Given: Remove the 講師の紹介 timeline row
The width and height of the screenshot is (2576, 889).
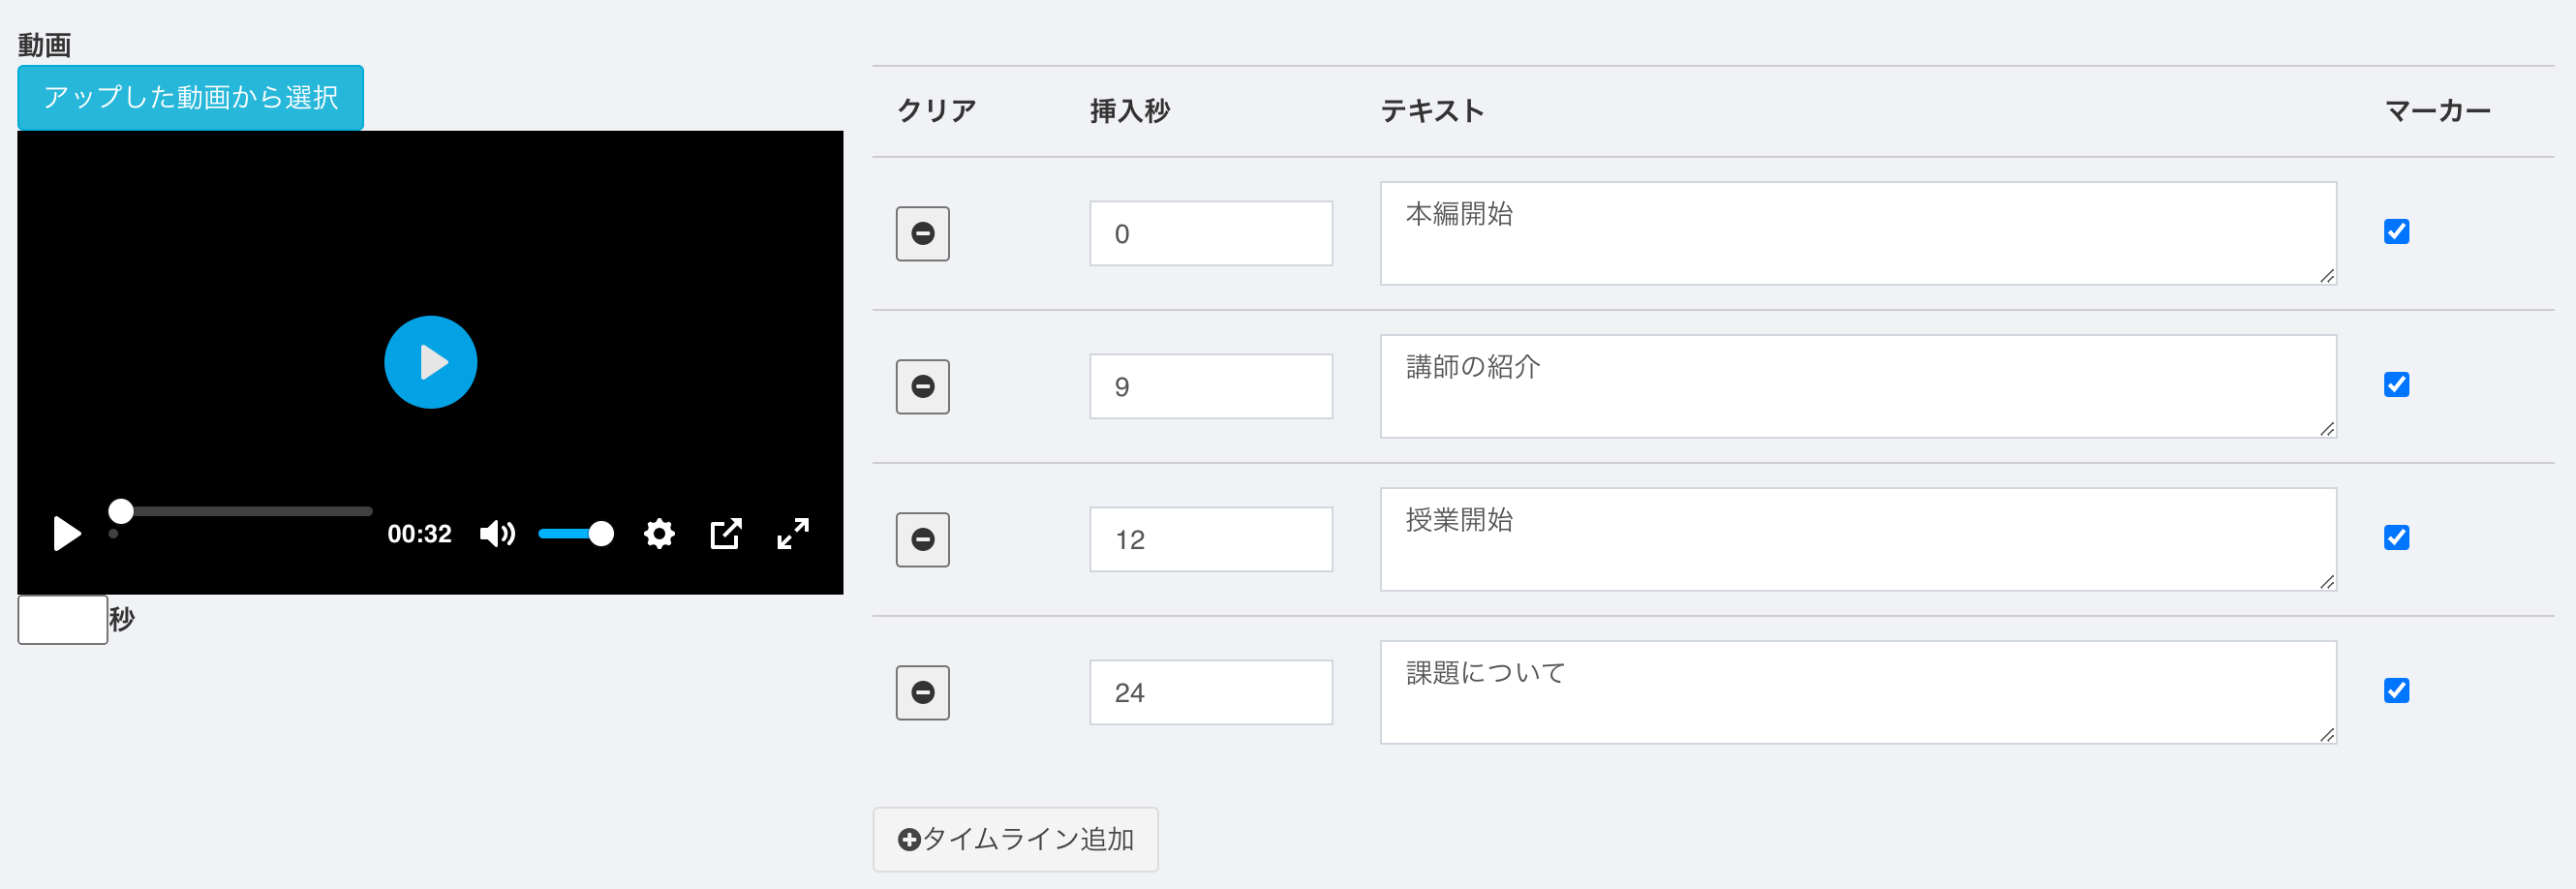Looking at the screenshot, I should [922, 387].
